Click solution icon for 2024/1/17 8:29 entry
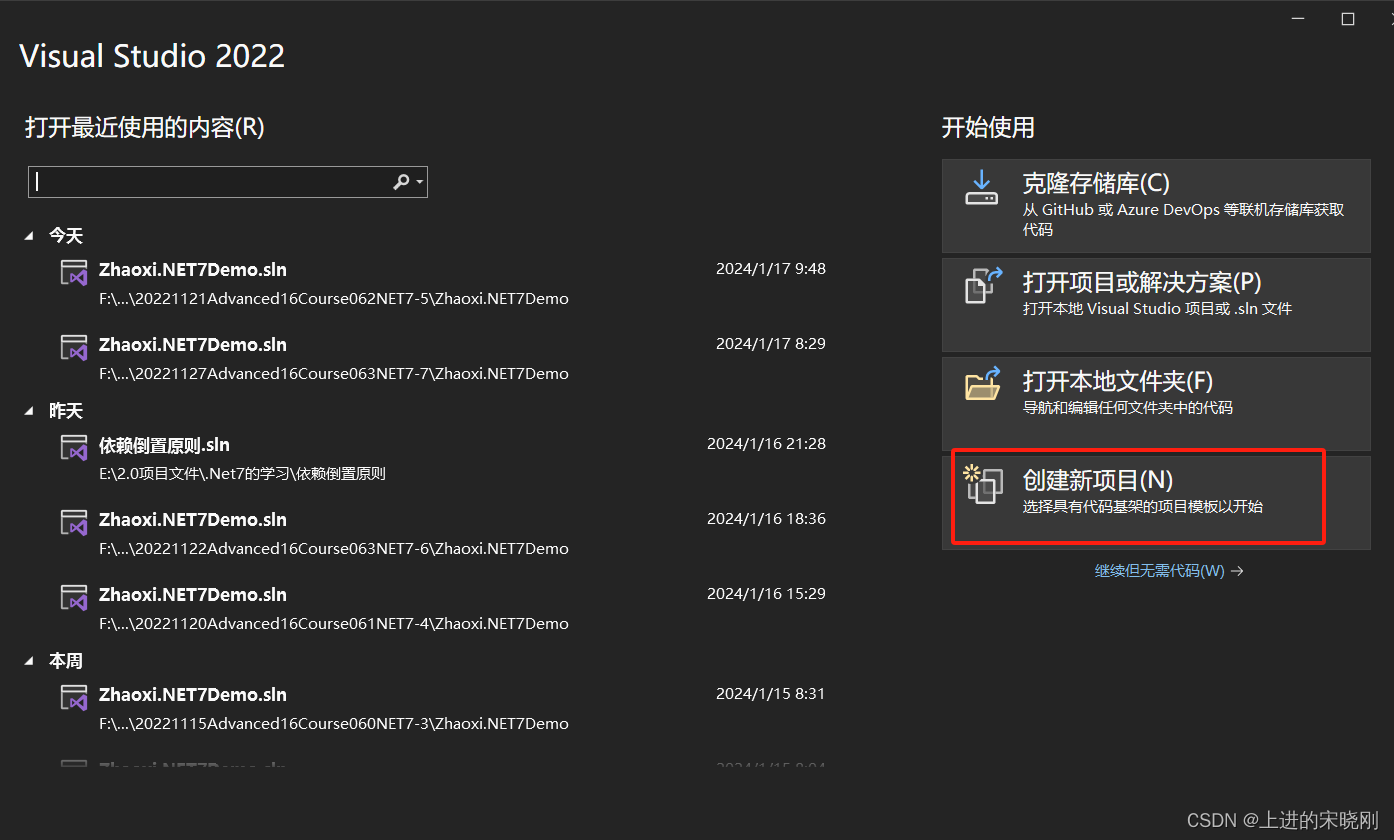The width and height of the screenshot is (1394, 840). (x=74, y=348)
